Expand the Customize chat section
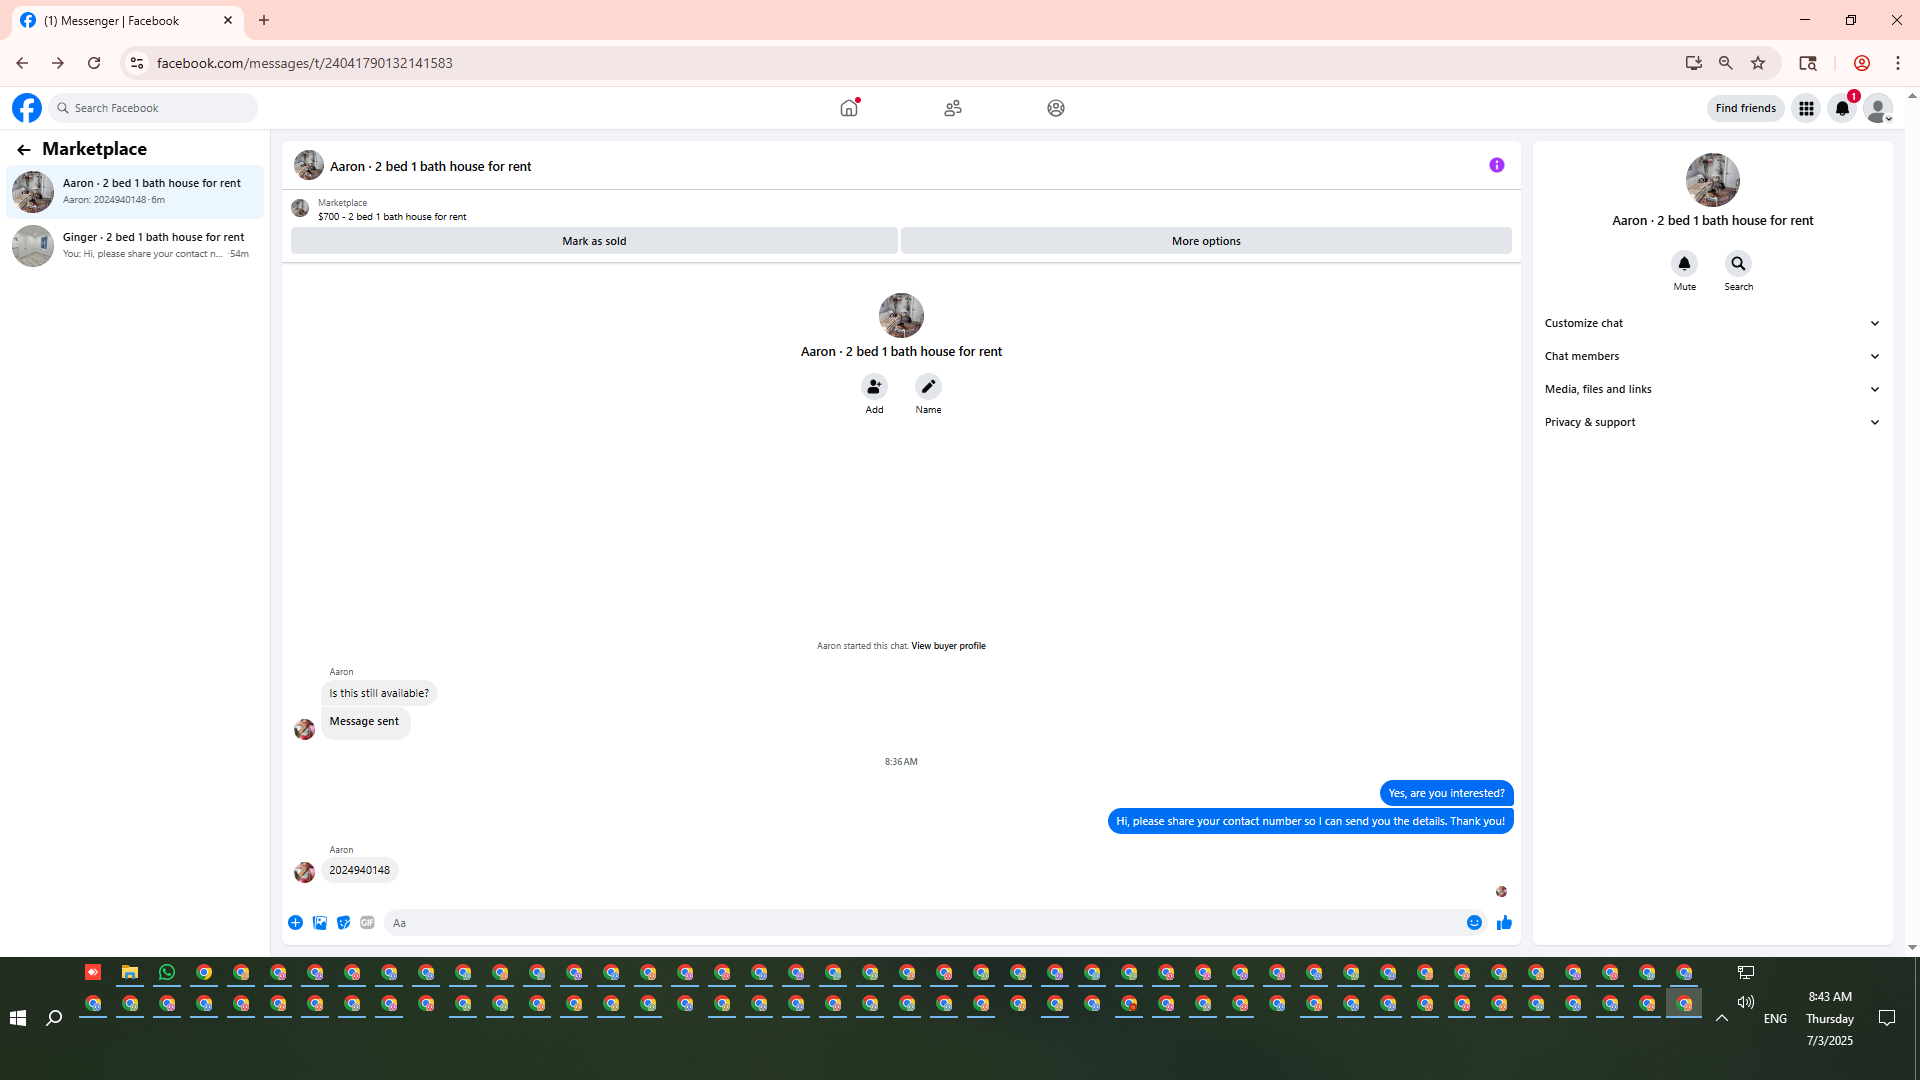 click(1712, 323)
